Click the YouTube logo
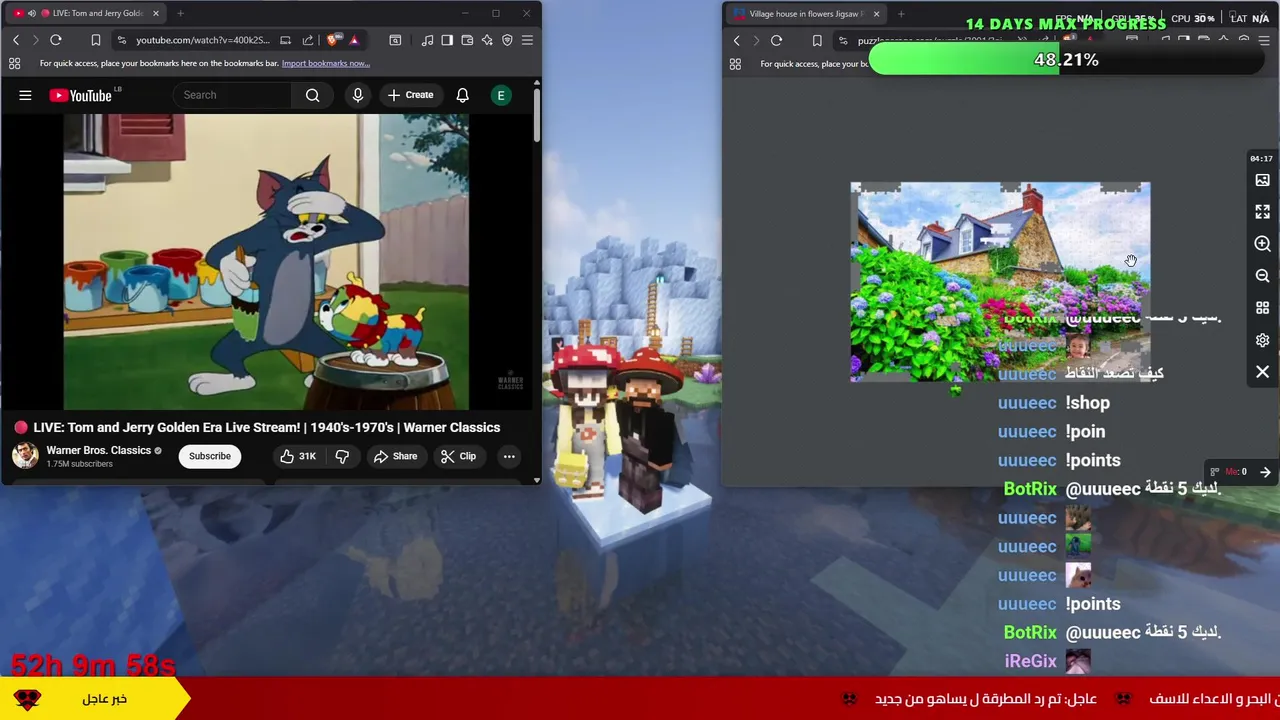The width and height of the screenshot is (1280, 720). tap(80, 95)
